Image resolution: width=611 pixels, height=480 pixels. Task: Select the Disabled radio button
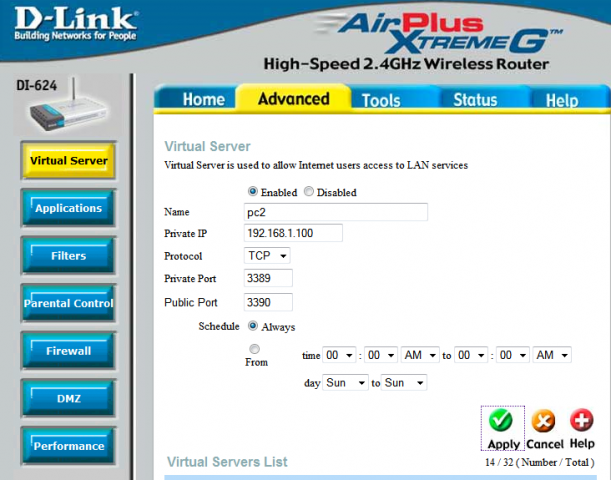tap(309, 191)
